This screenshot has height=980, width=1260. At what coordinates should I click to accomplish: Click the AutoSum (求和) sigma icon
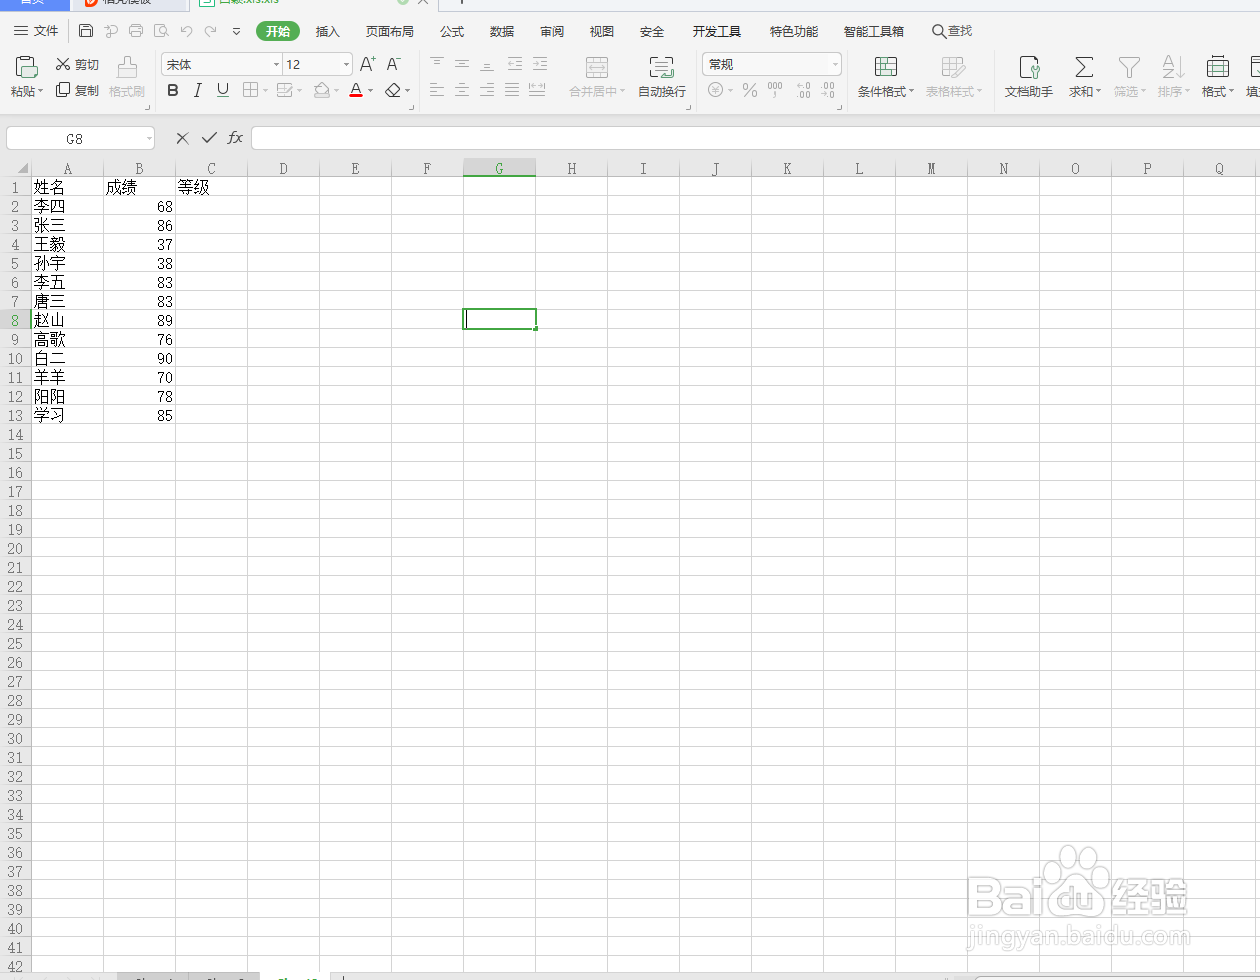point(1083,68)
